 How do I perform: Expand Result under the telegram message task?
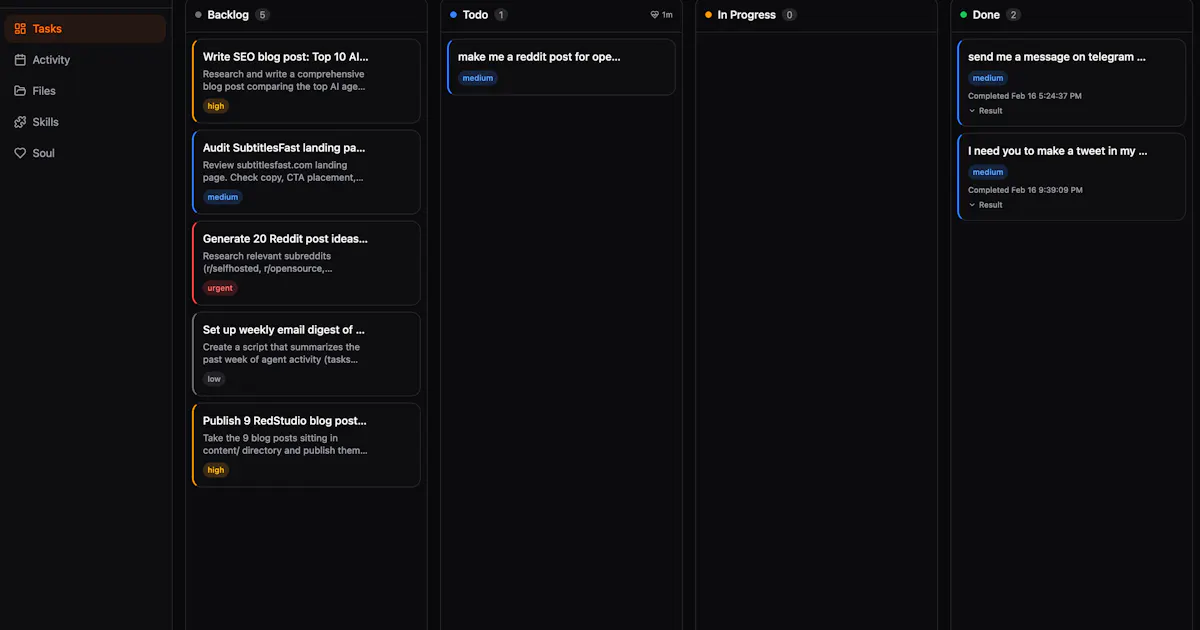(x=986, y=111)
